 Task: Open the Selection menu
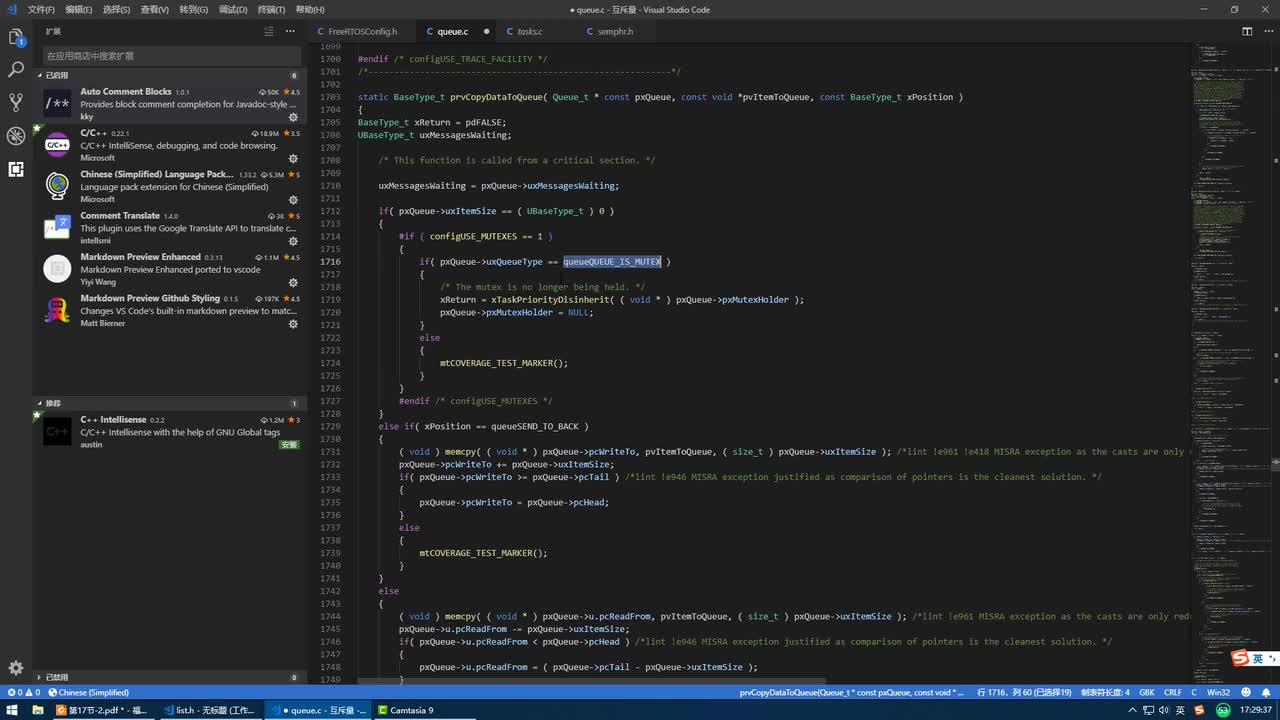pos(116,9)
